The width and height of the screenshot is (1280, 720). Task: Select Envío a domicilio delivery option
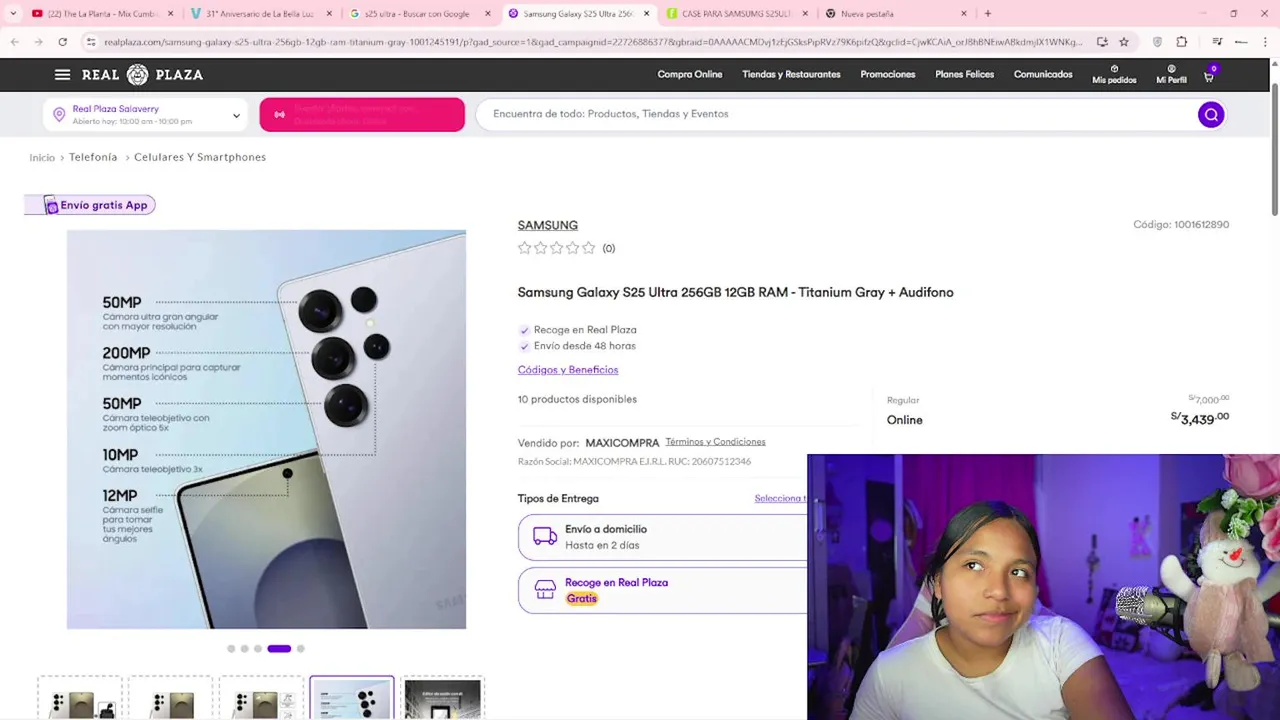coord(662,537)
